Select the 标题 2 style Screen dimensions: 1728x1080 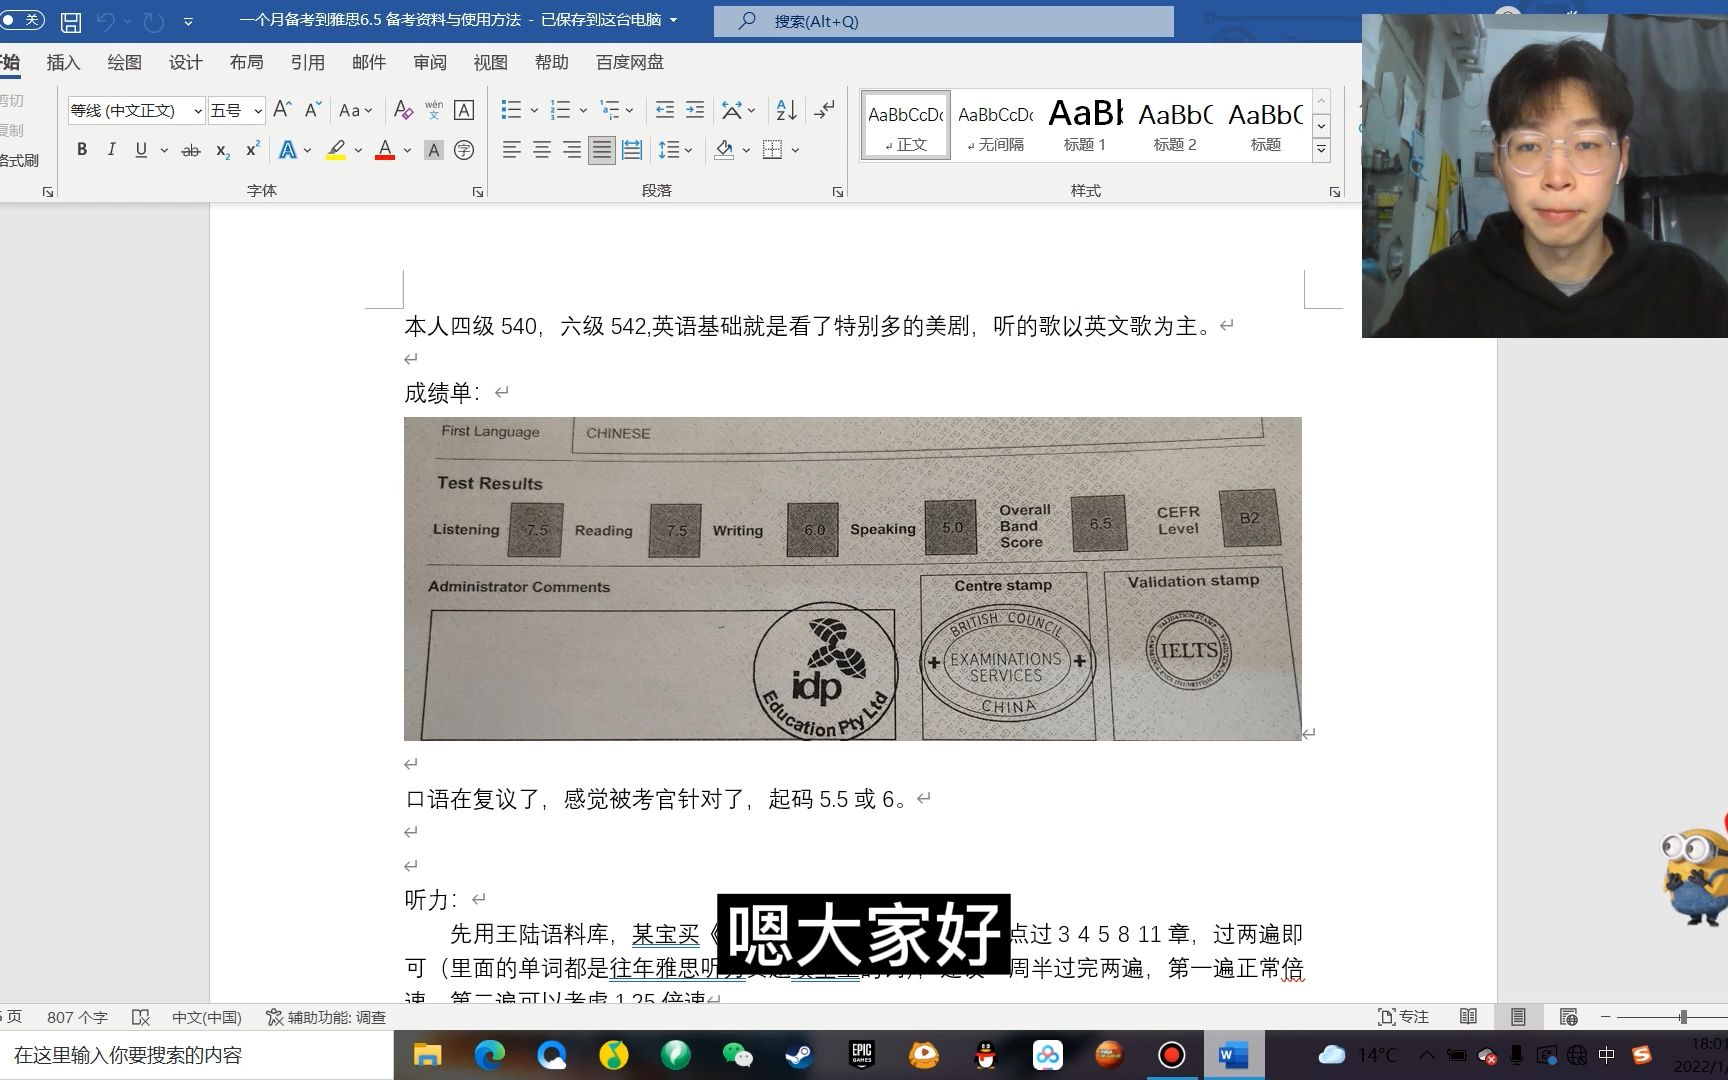1175,125
